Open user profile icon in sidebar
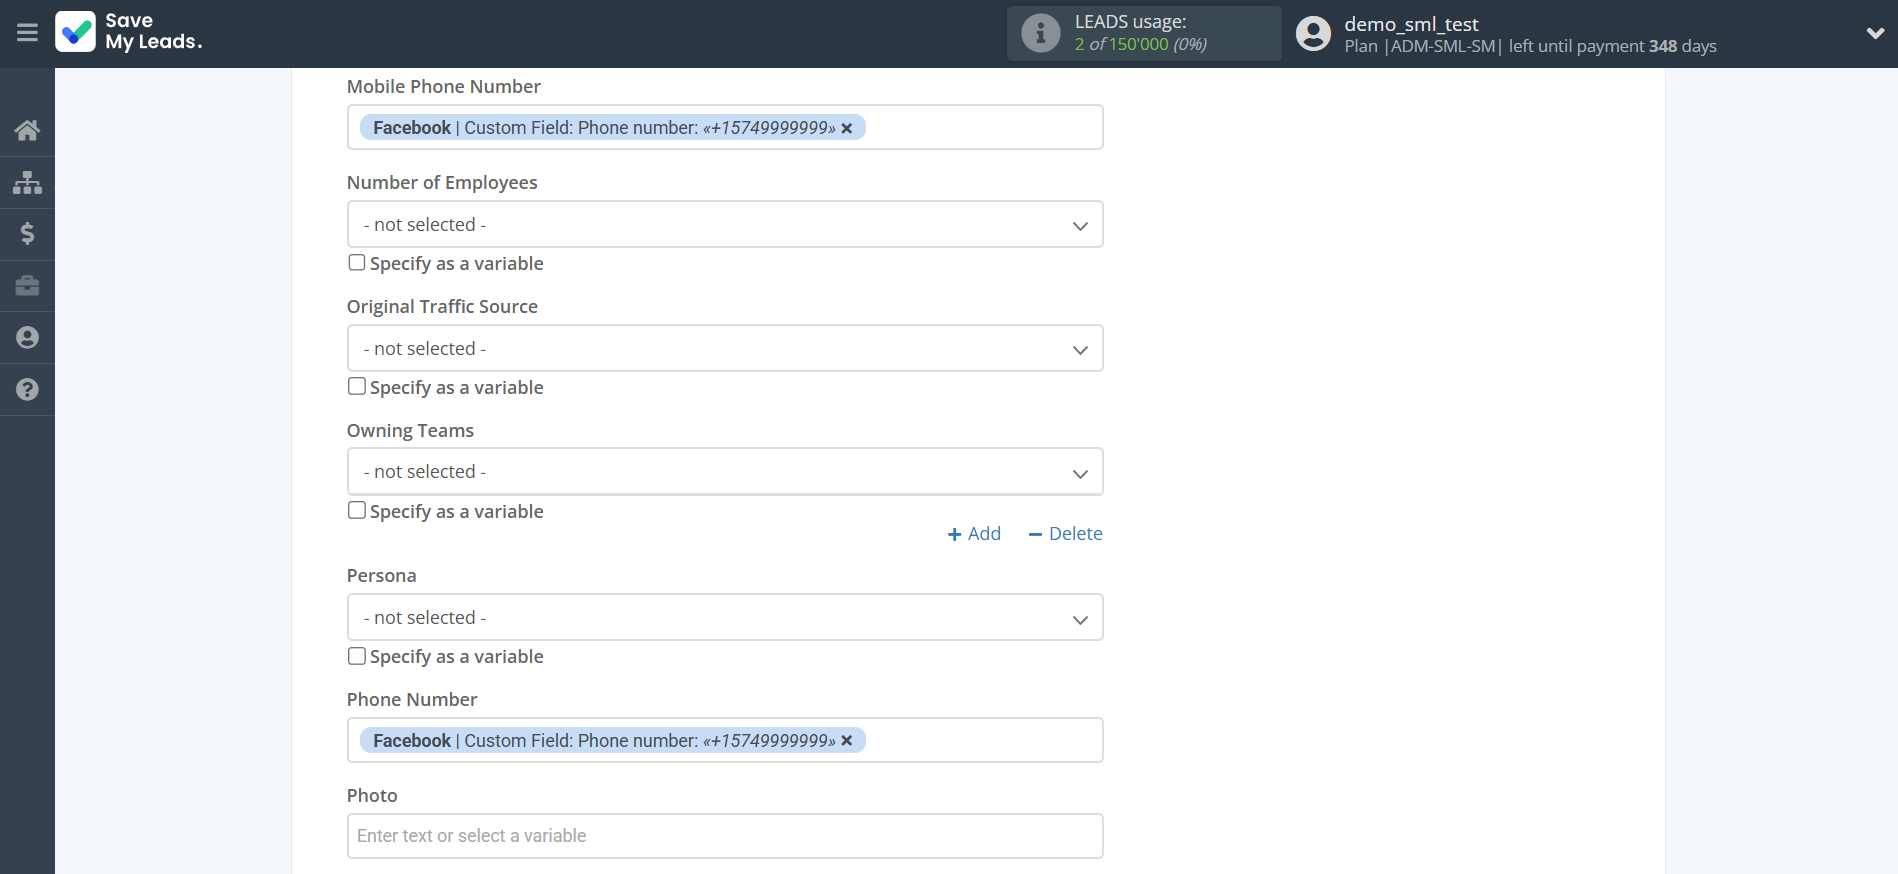The height and width of the screenshot is (874, 1898). tap(27, 338)
